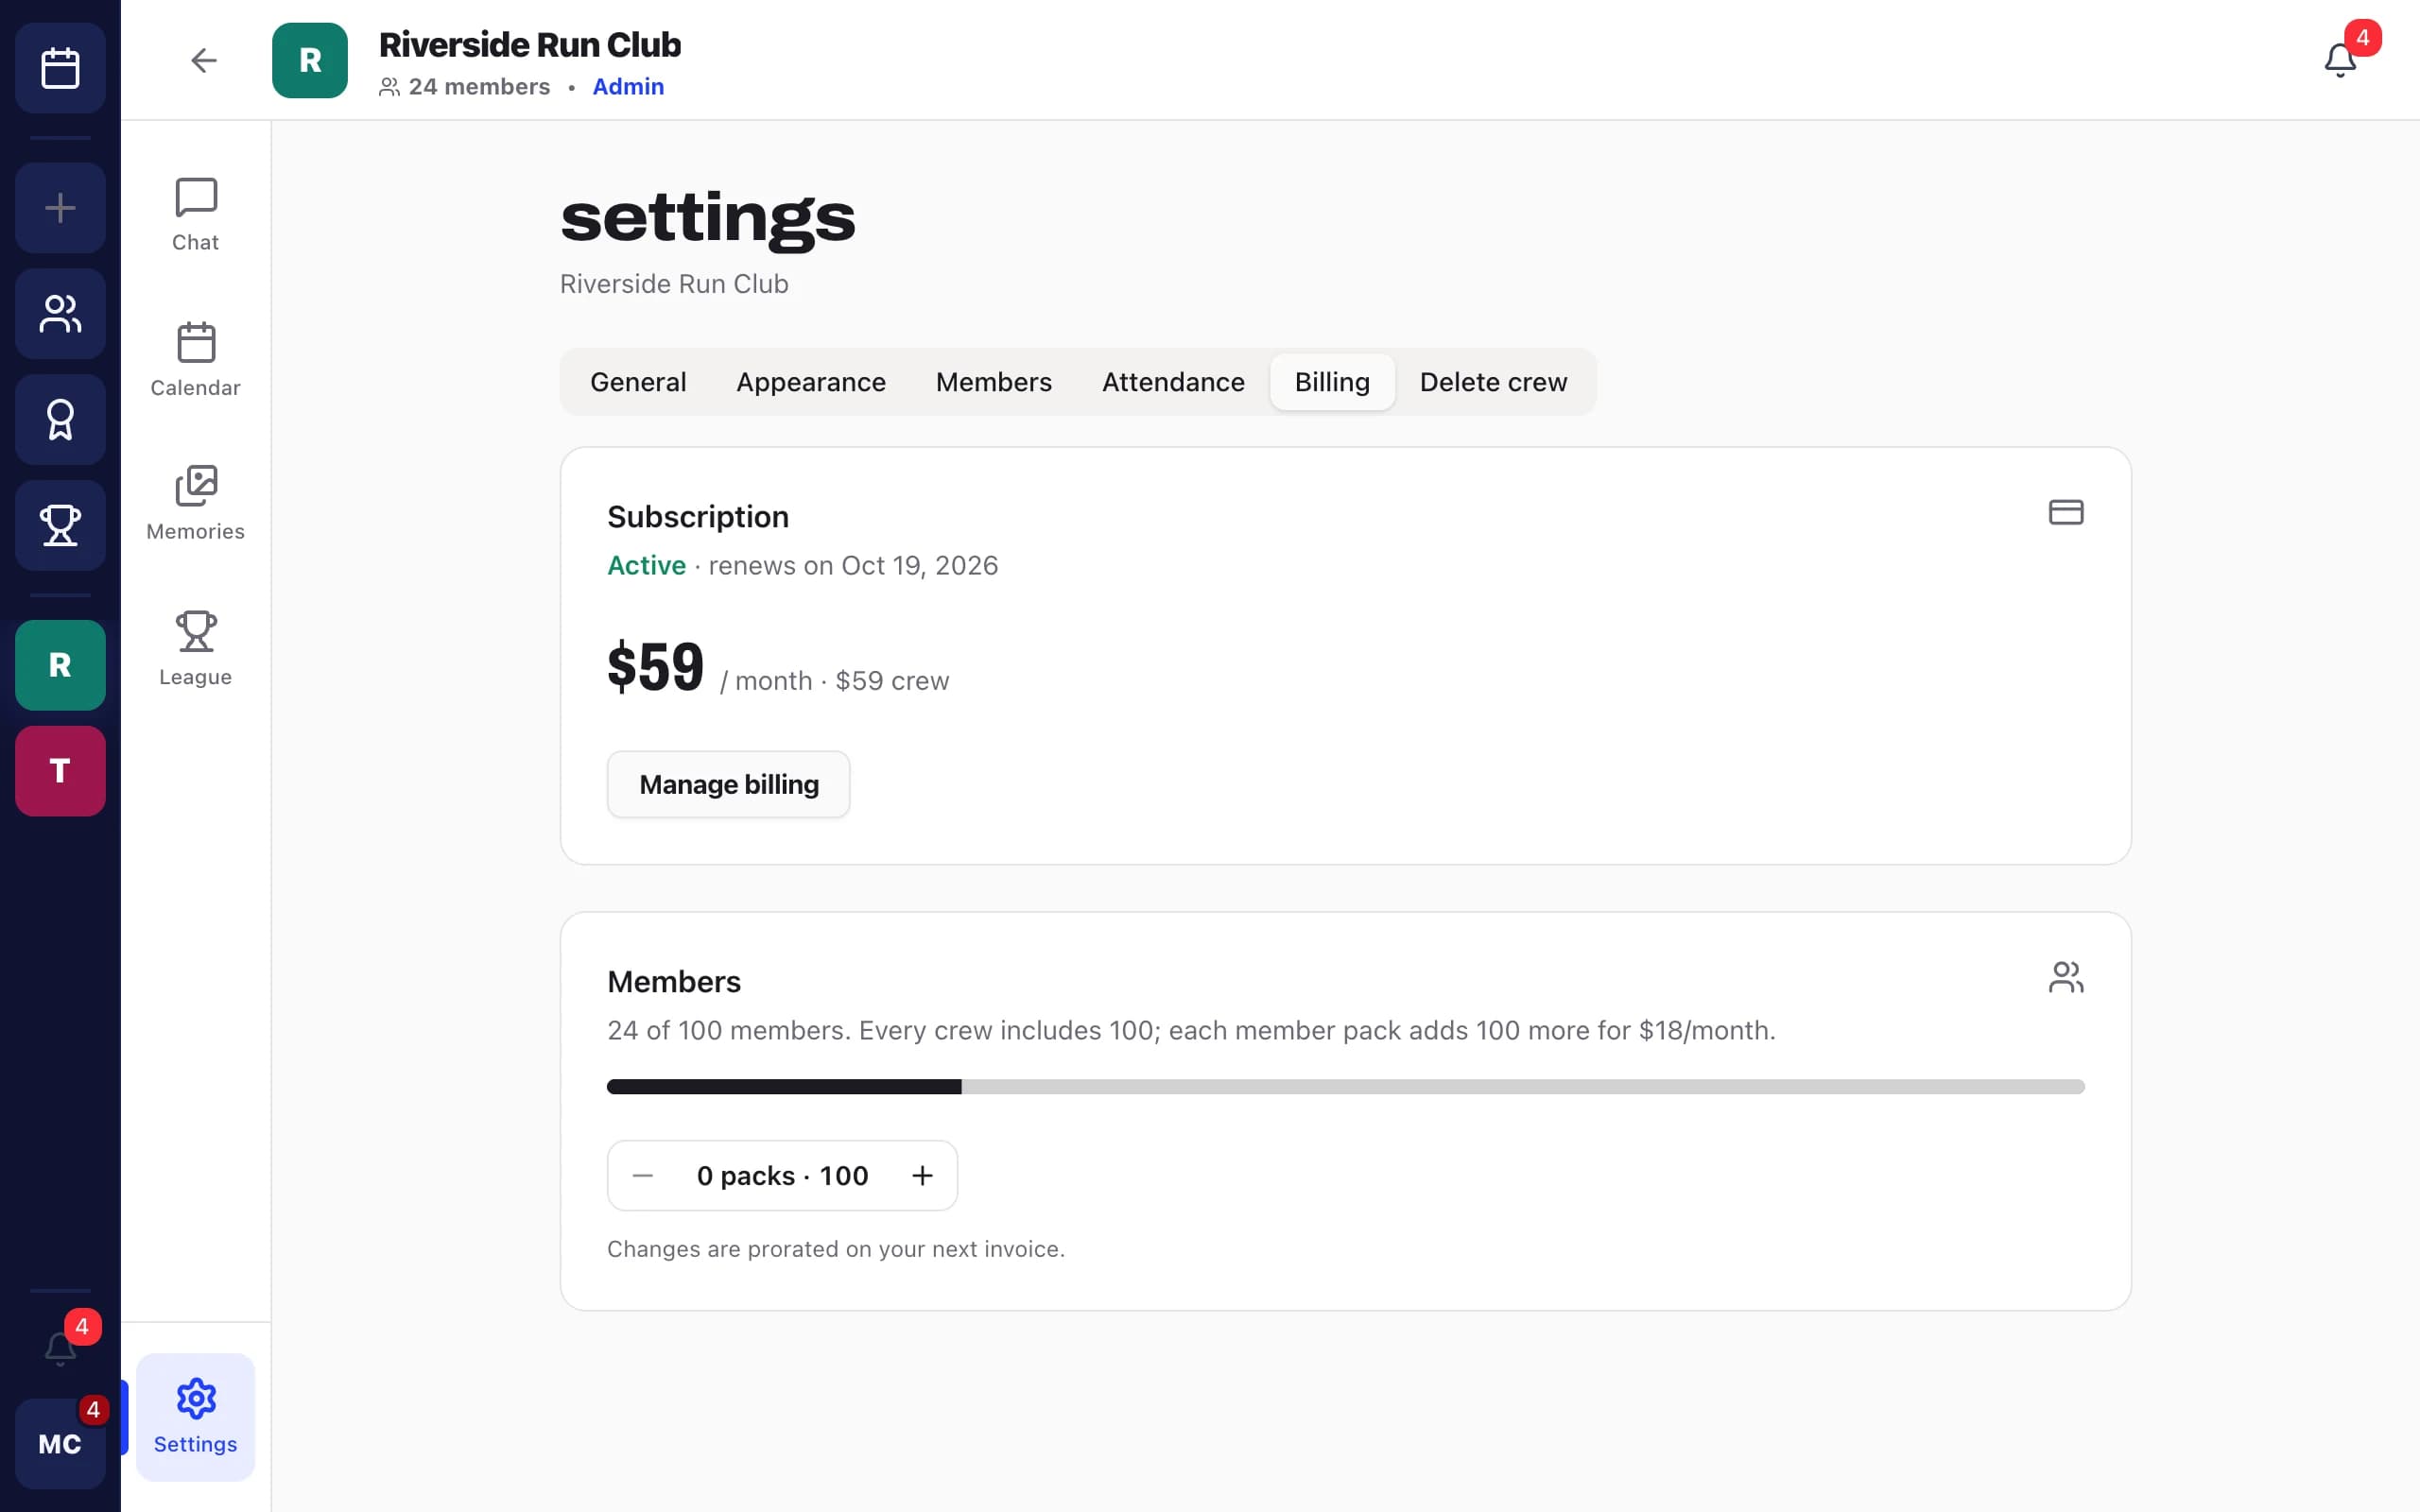
Task: Open the MC profile avatar
Action: (x=60, y=1443)
